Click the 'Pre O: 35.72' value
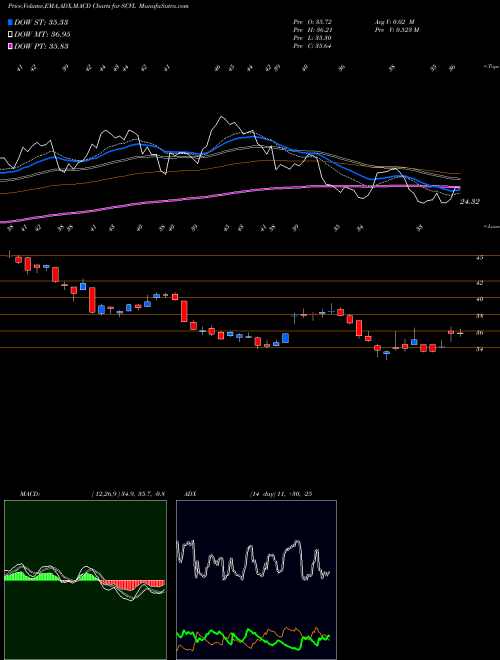The width and height of the screenshot is (500, 660). [313, 21]
